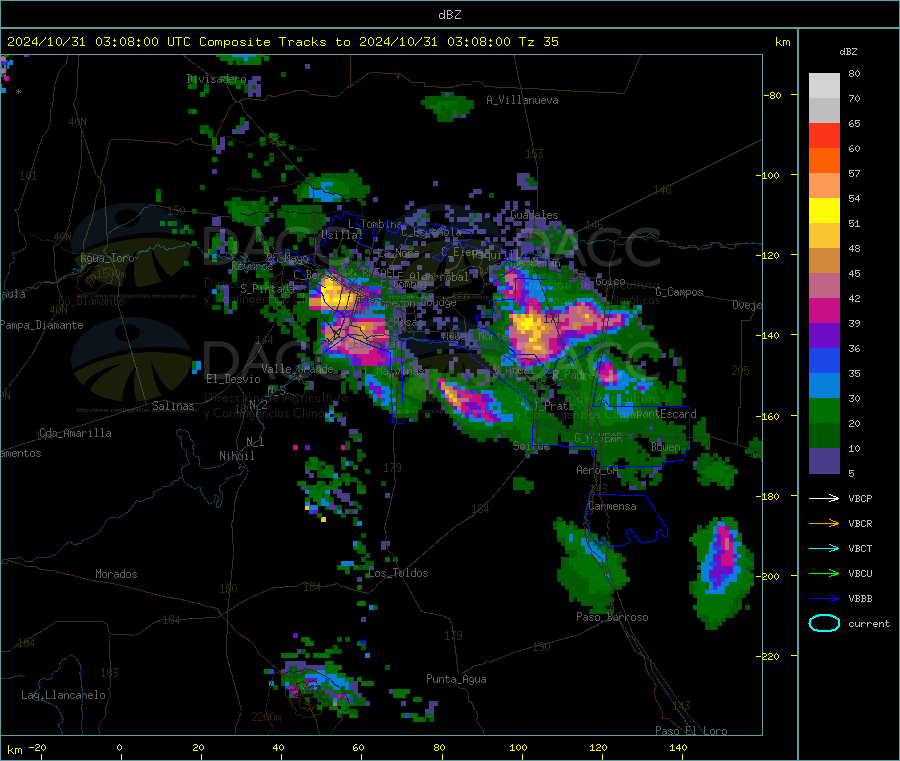The width and height of the screenshot is (900, 761).
Task: Select the red 60-65 dBZ swatch
Action: [824, 135]
